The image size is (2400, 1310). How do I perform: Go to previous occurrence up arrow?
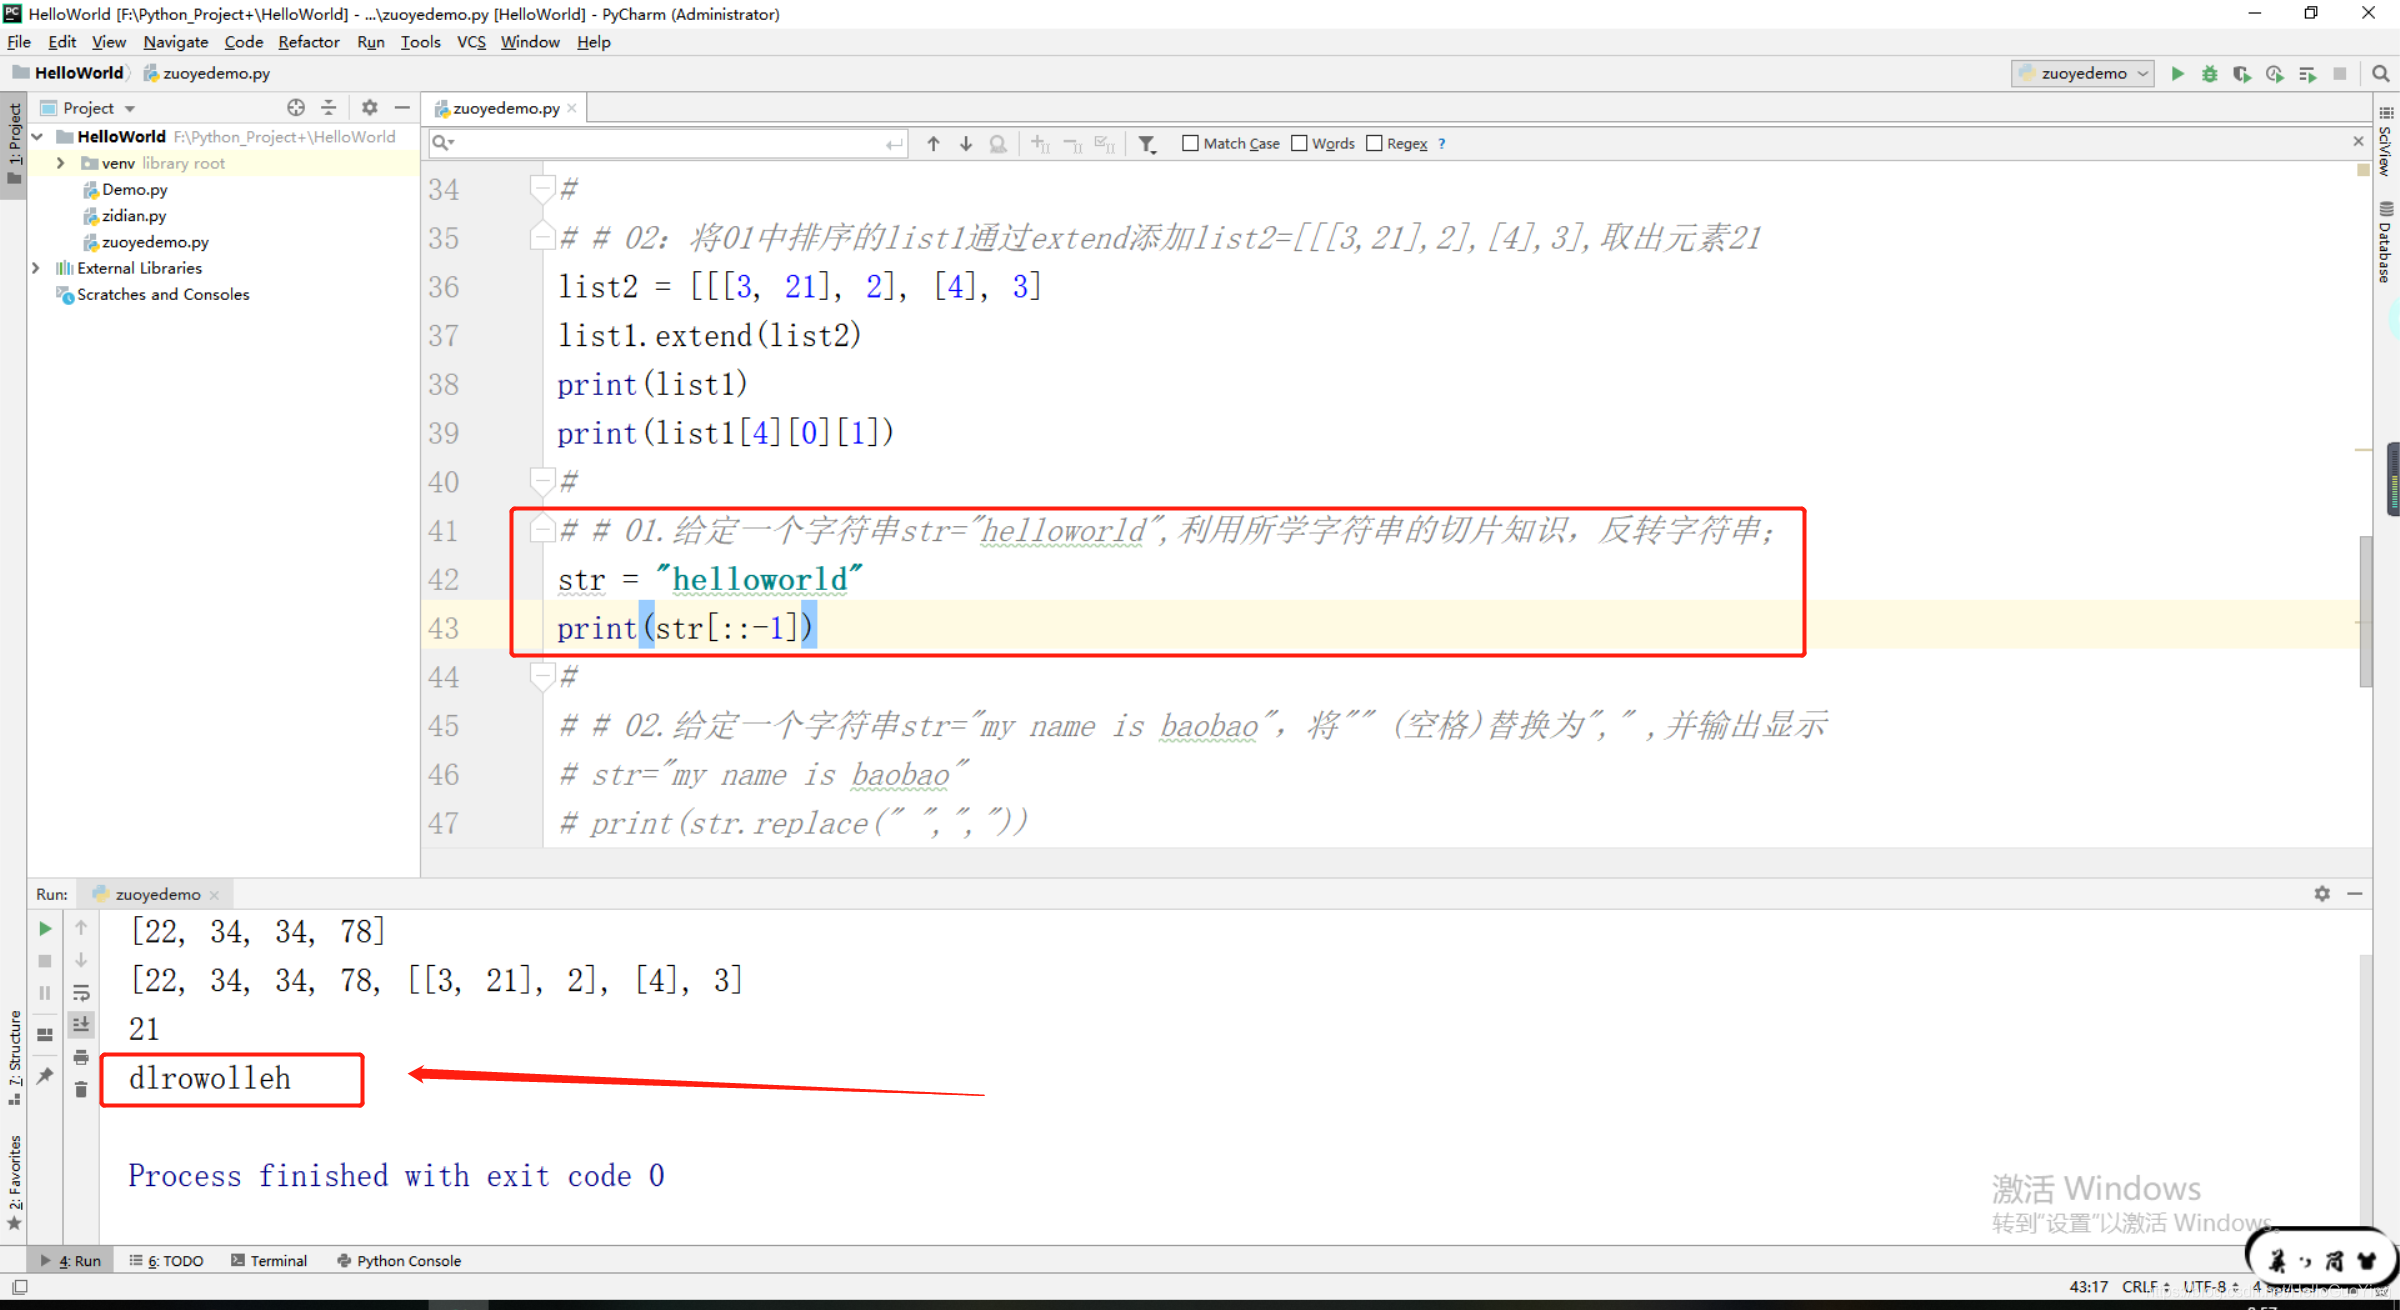click(x=933, y=144)
